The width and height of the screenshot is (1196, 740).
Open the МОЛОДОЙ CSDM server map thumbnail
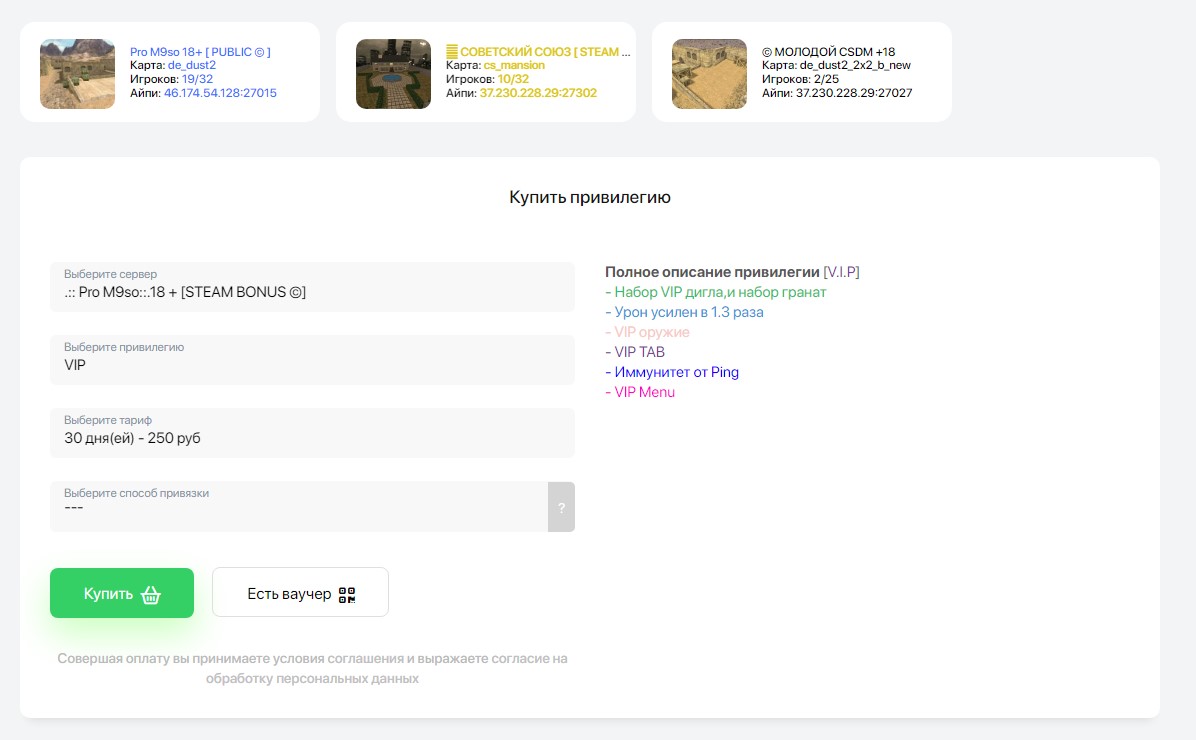tap(709, 73)
